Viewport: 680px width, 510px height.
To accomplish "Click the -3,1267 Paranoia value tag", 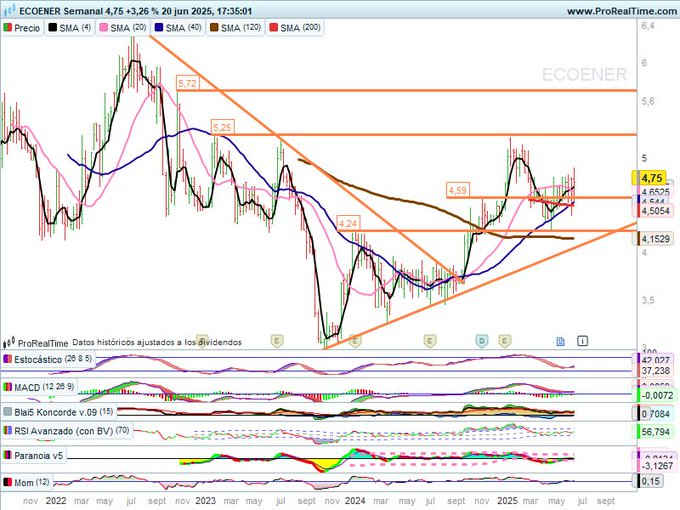I will 655,466.
